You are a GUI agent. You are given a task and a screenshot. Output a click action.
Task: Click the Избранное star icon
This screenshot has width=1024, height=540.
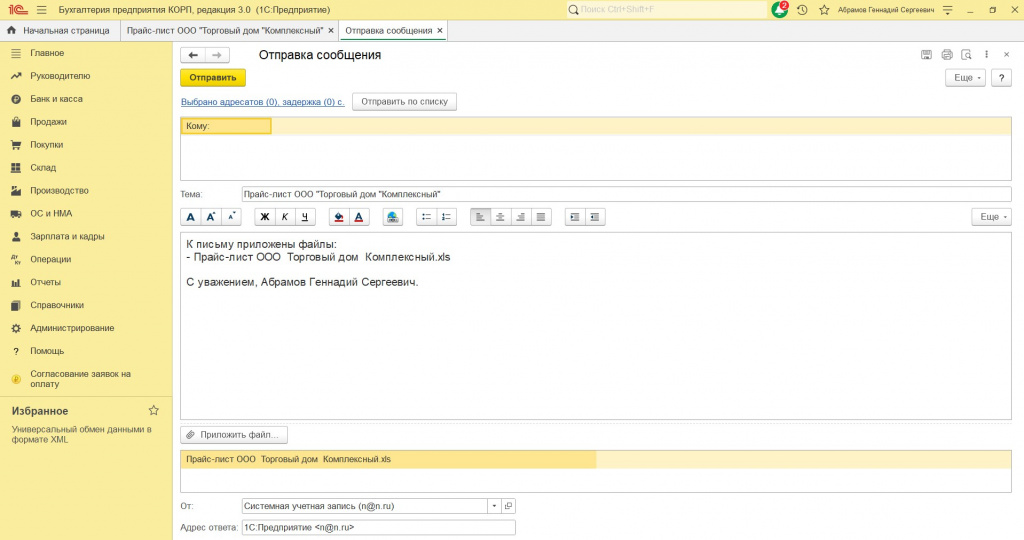click(x=153, y=411)
